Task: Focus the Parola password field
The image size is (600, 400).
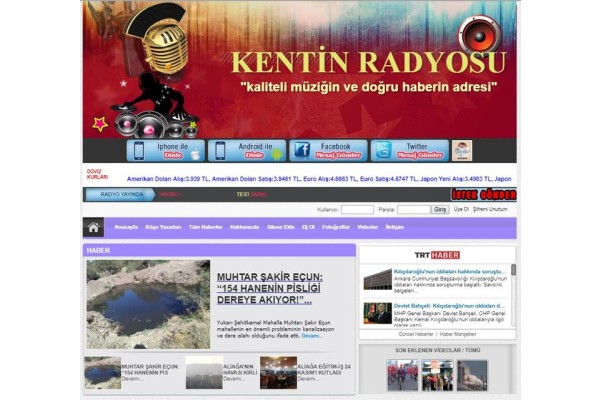Action: (x=414, y=209)
